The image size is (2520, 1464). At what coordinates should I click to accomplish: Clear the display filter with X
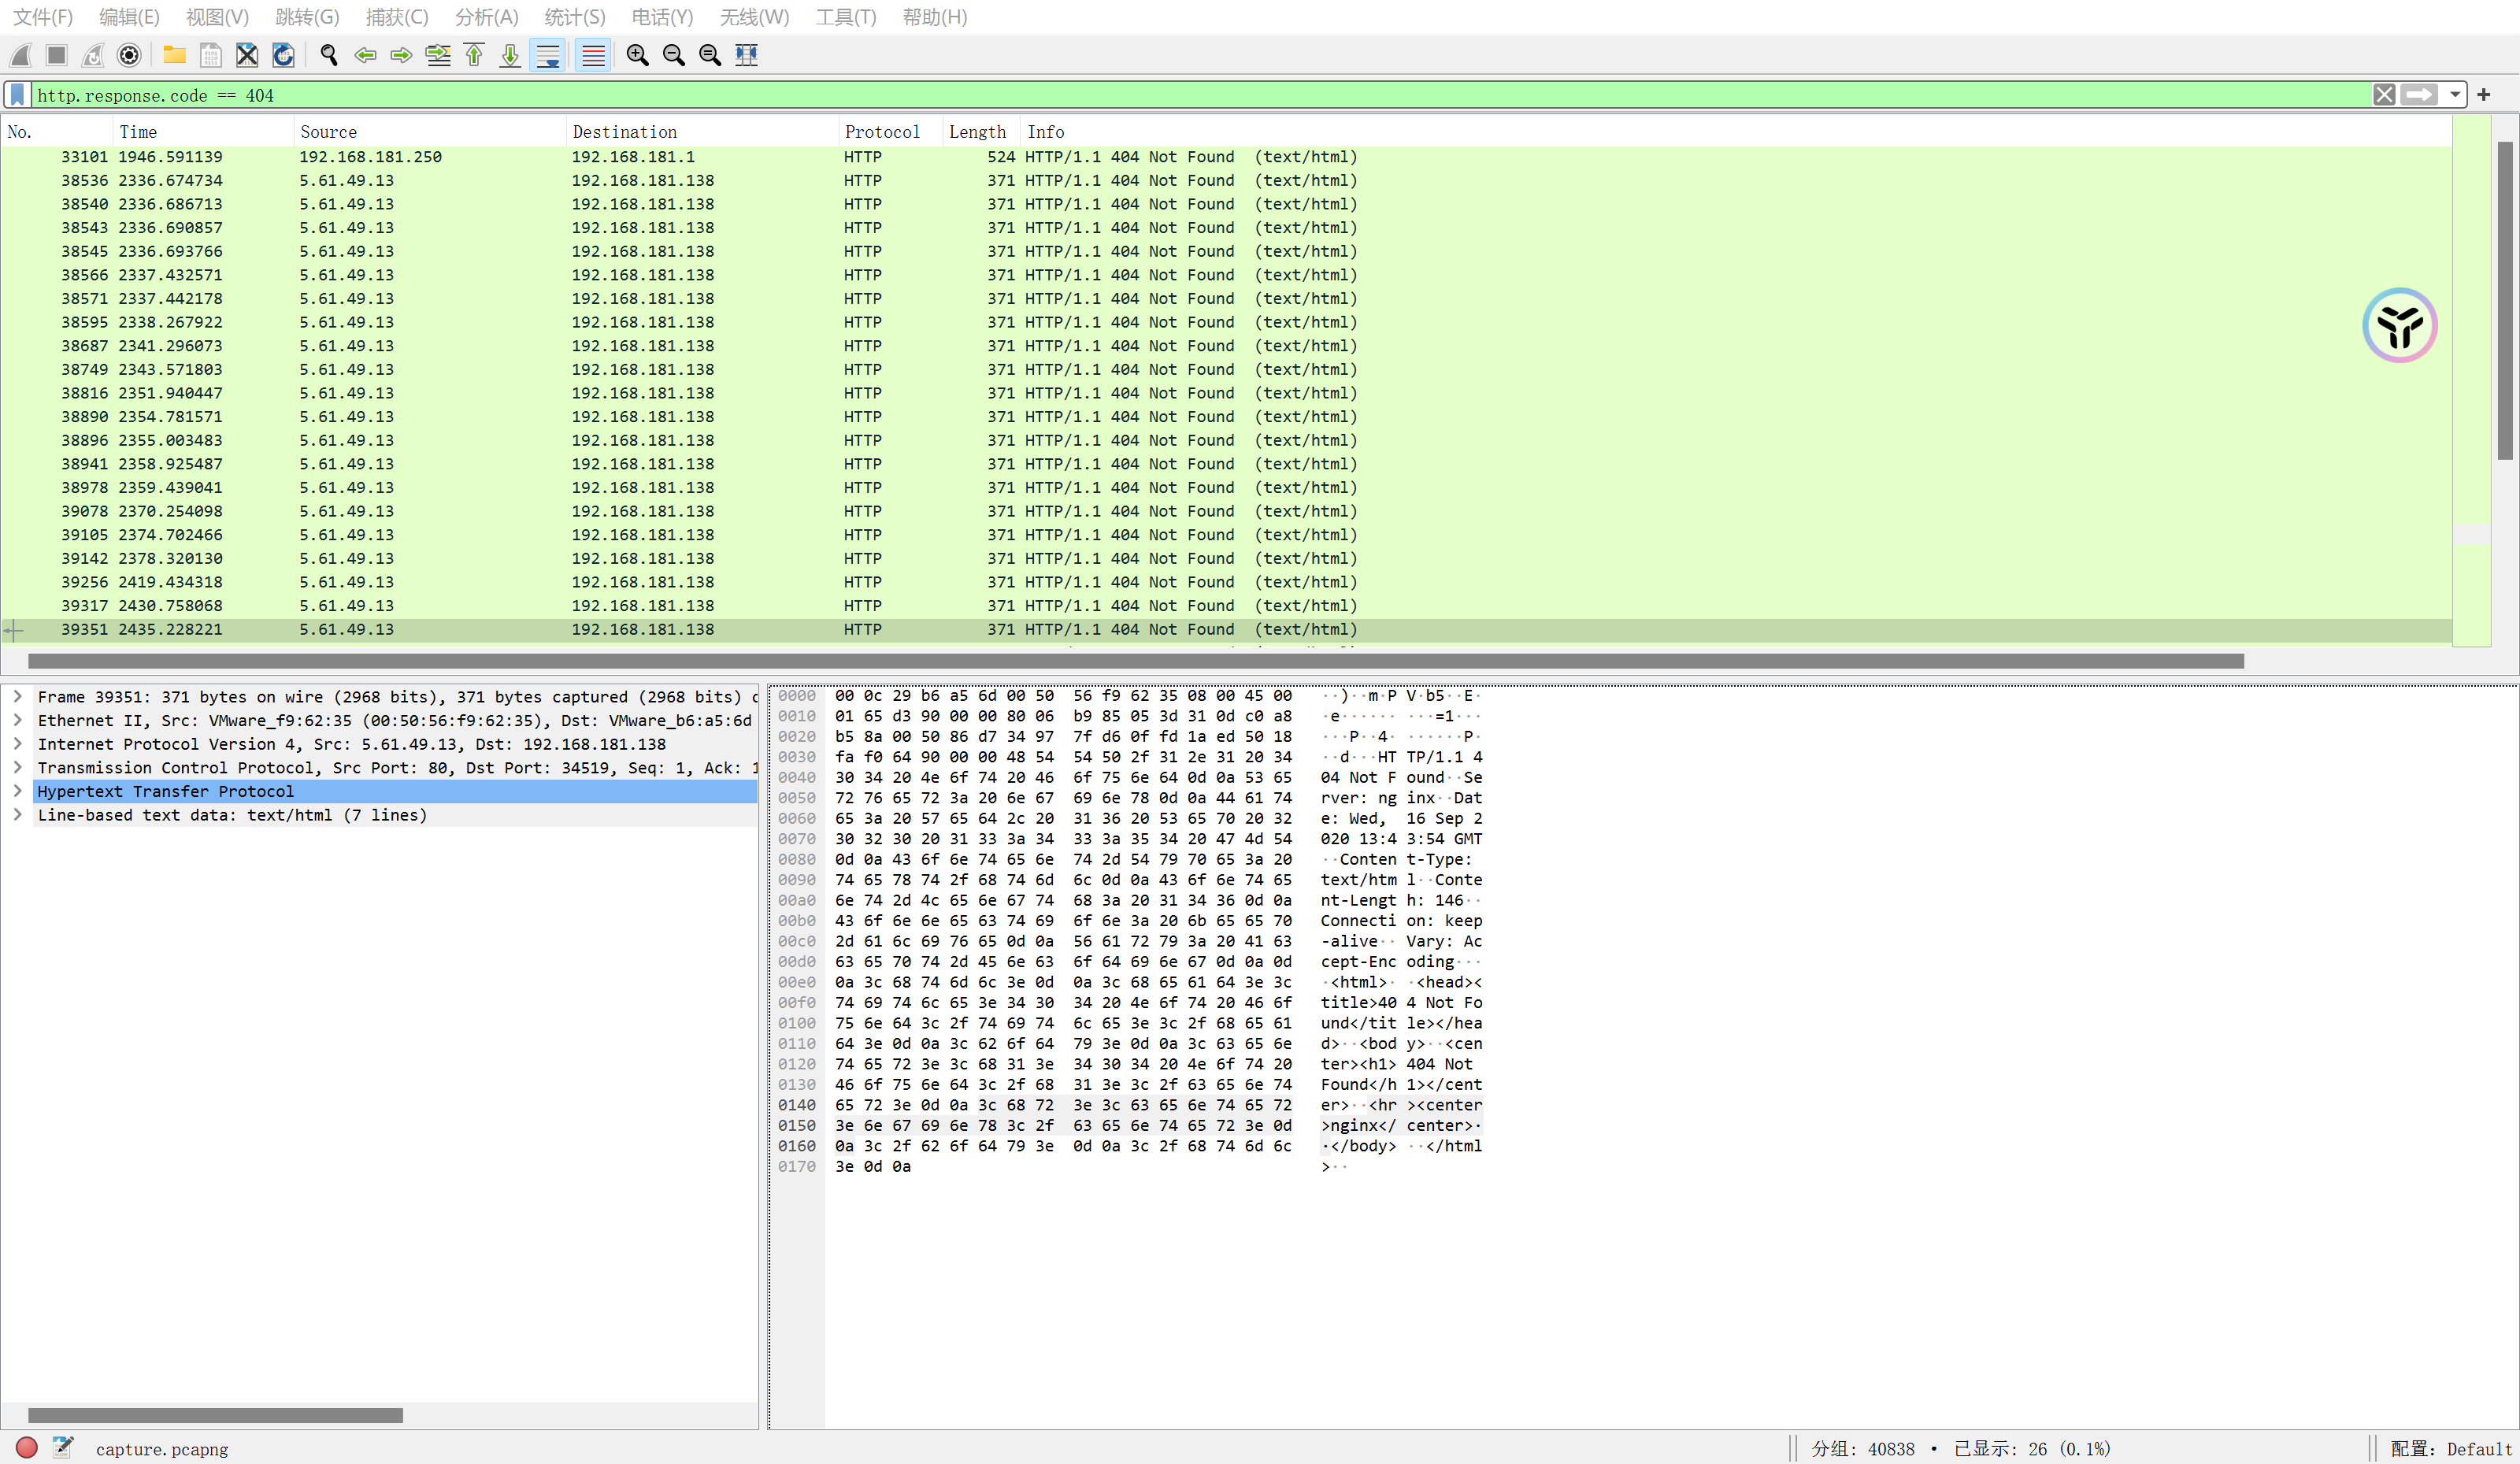click(2384, 95)
